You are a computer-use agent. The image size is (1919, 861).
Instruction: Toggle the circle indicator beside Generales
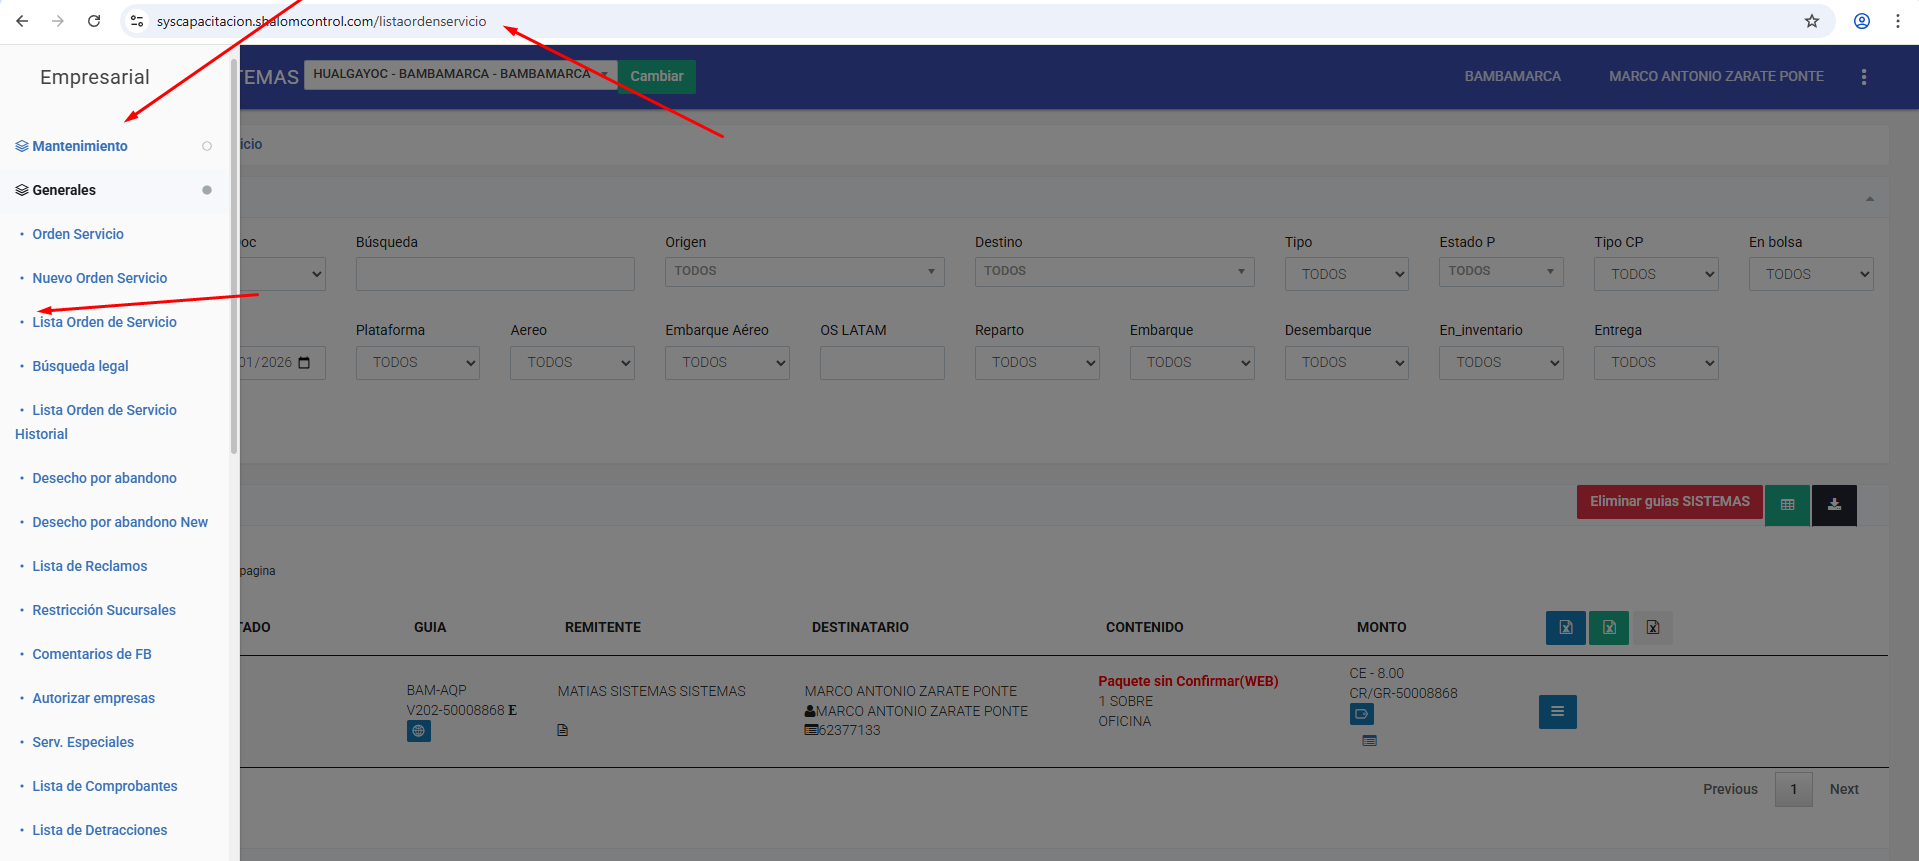[x=207, y=190]
